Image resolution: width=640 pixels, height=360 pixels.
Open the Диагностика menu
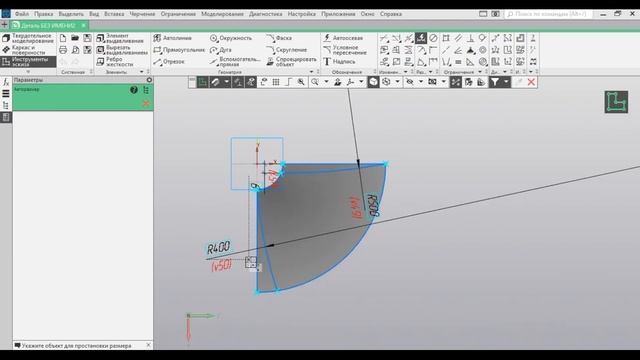(x=265, y=14)
